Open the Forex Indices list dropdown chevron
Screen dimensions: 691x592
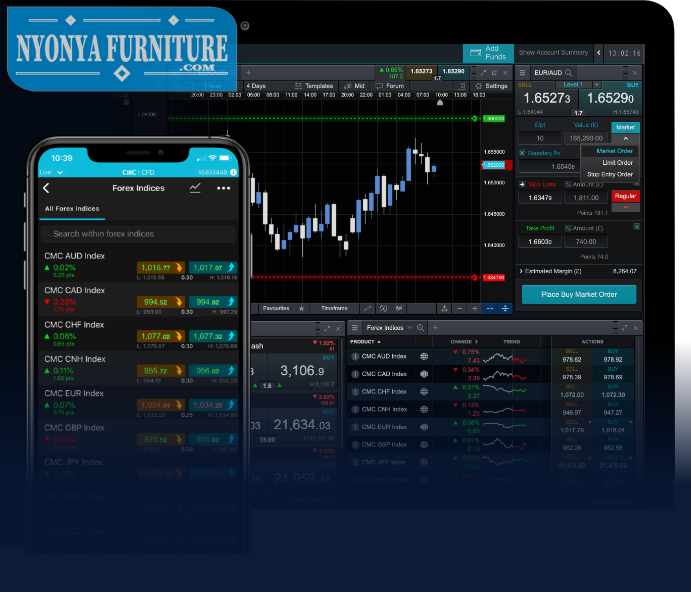tap(409, 328)
